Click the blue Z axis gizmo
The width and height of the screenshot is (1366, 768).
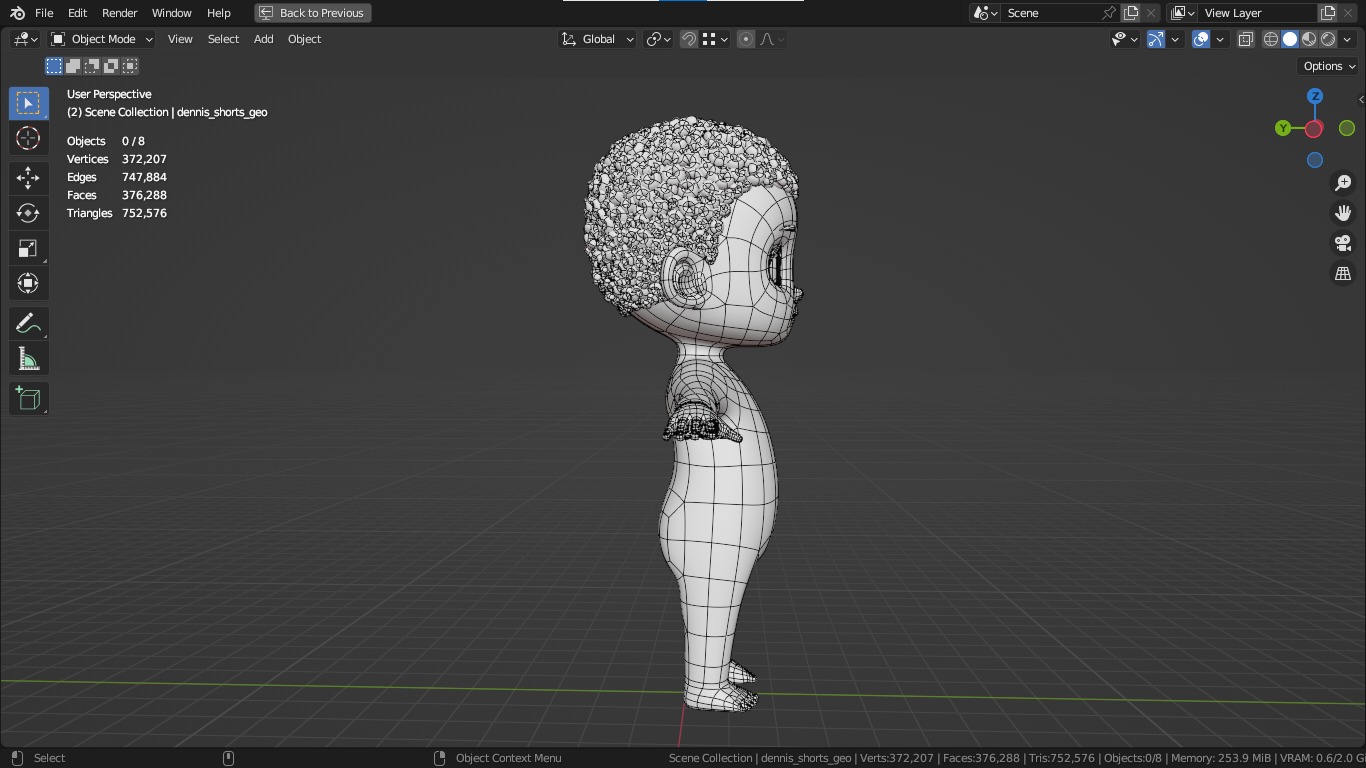tap(1315, 96)
